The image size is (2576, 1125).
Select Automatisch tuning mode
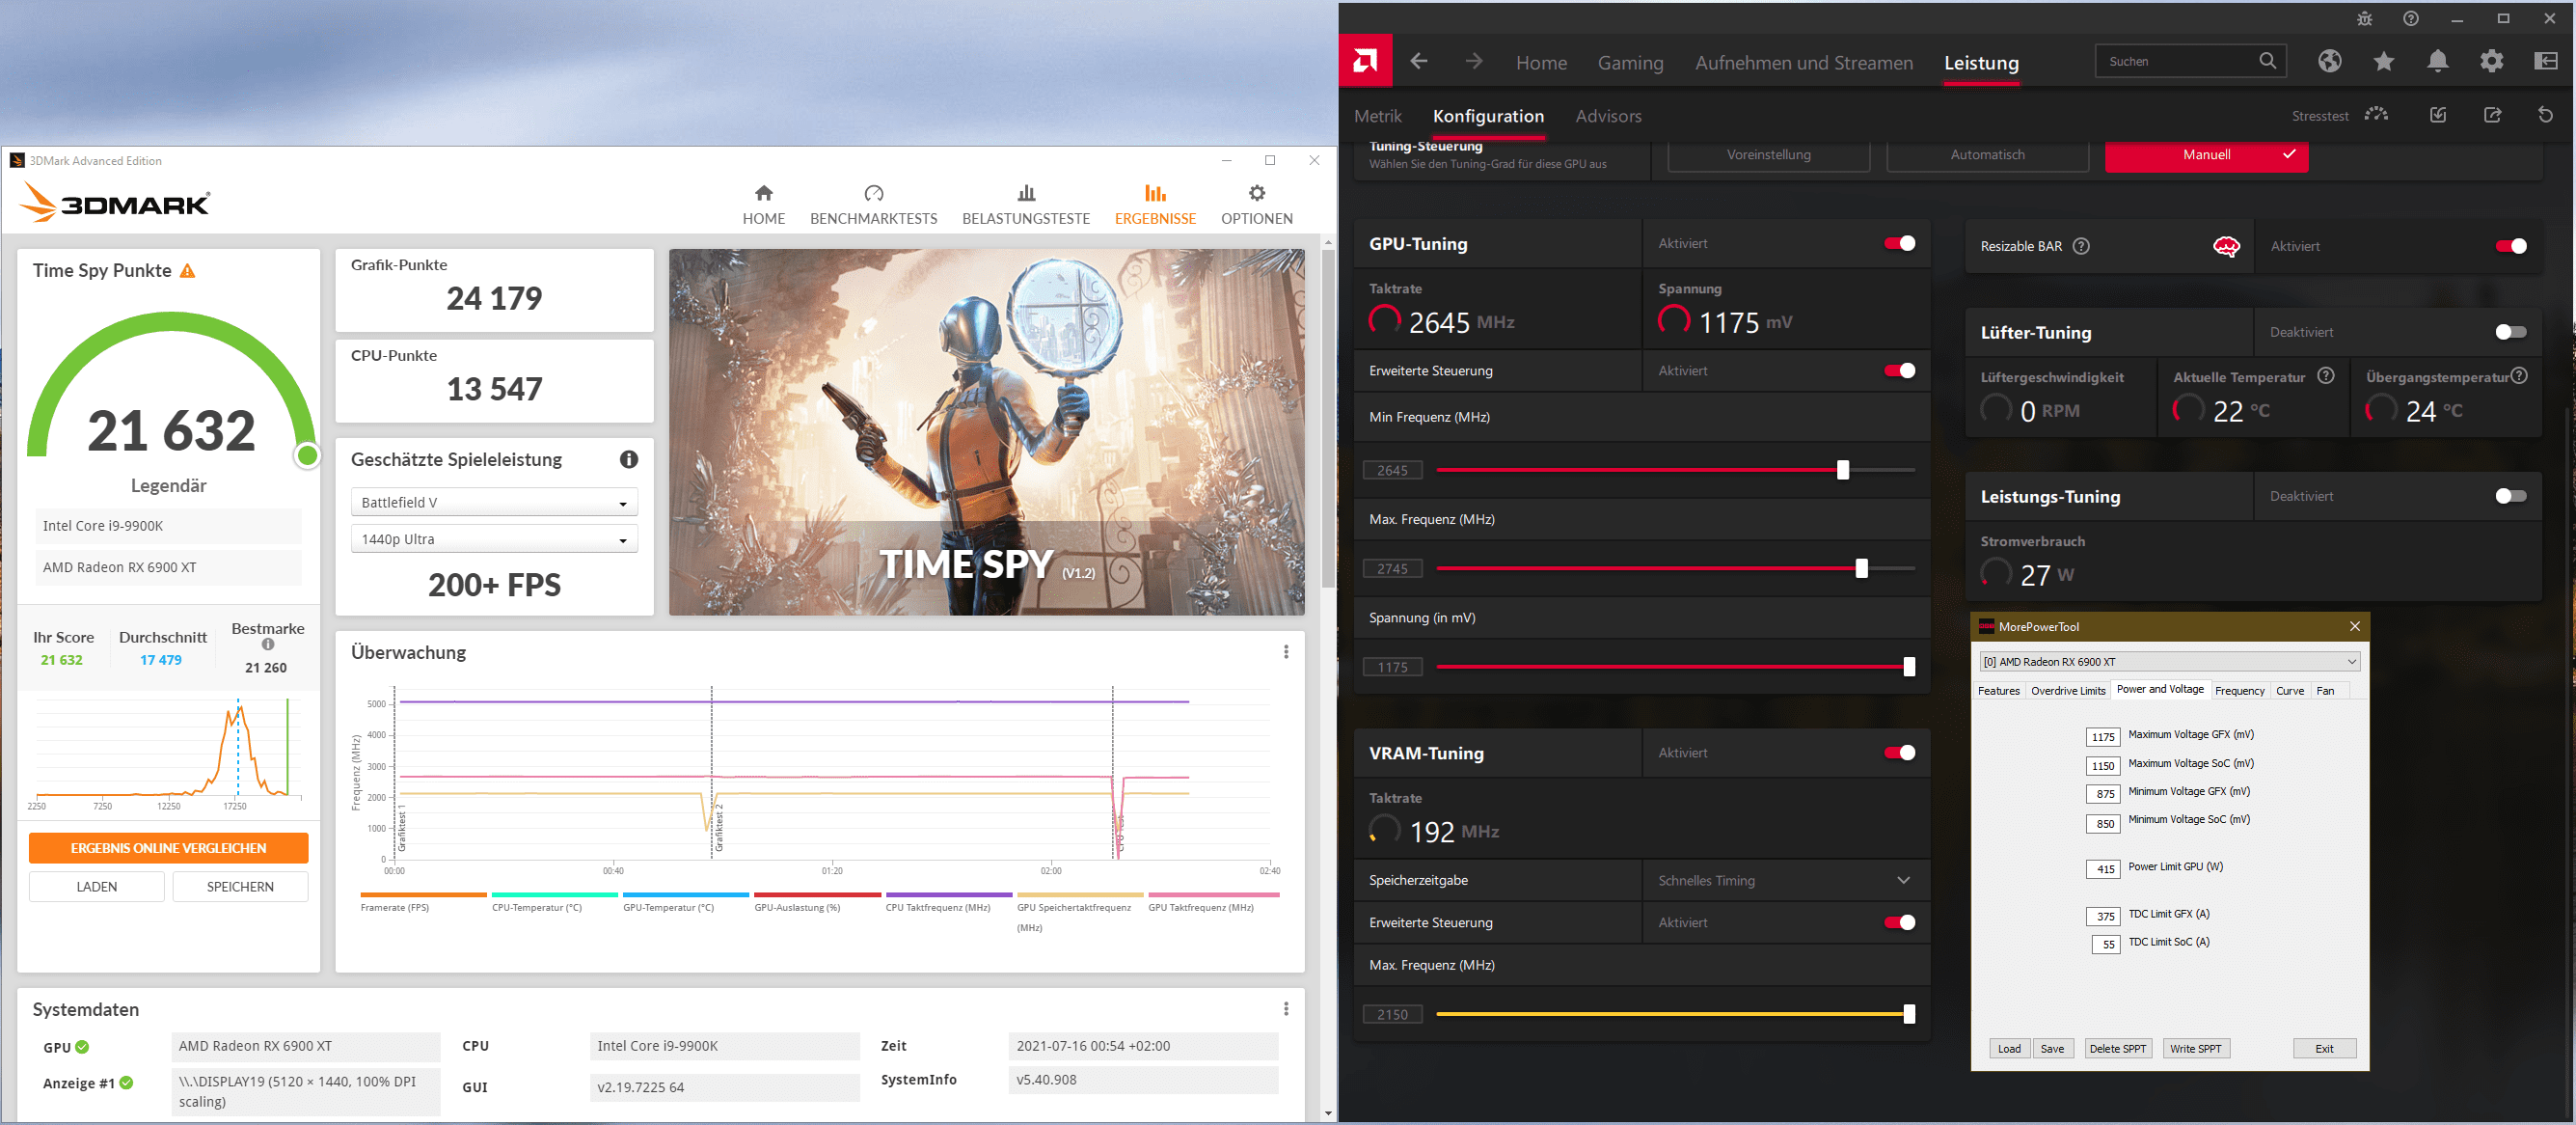click(1987, 155)
